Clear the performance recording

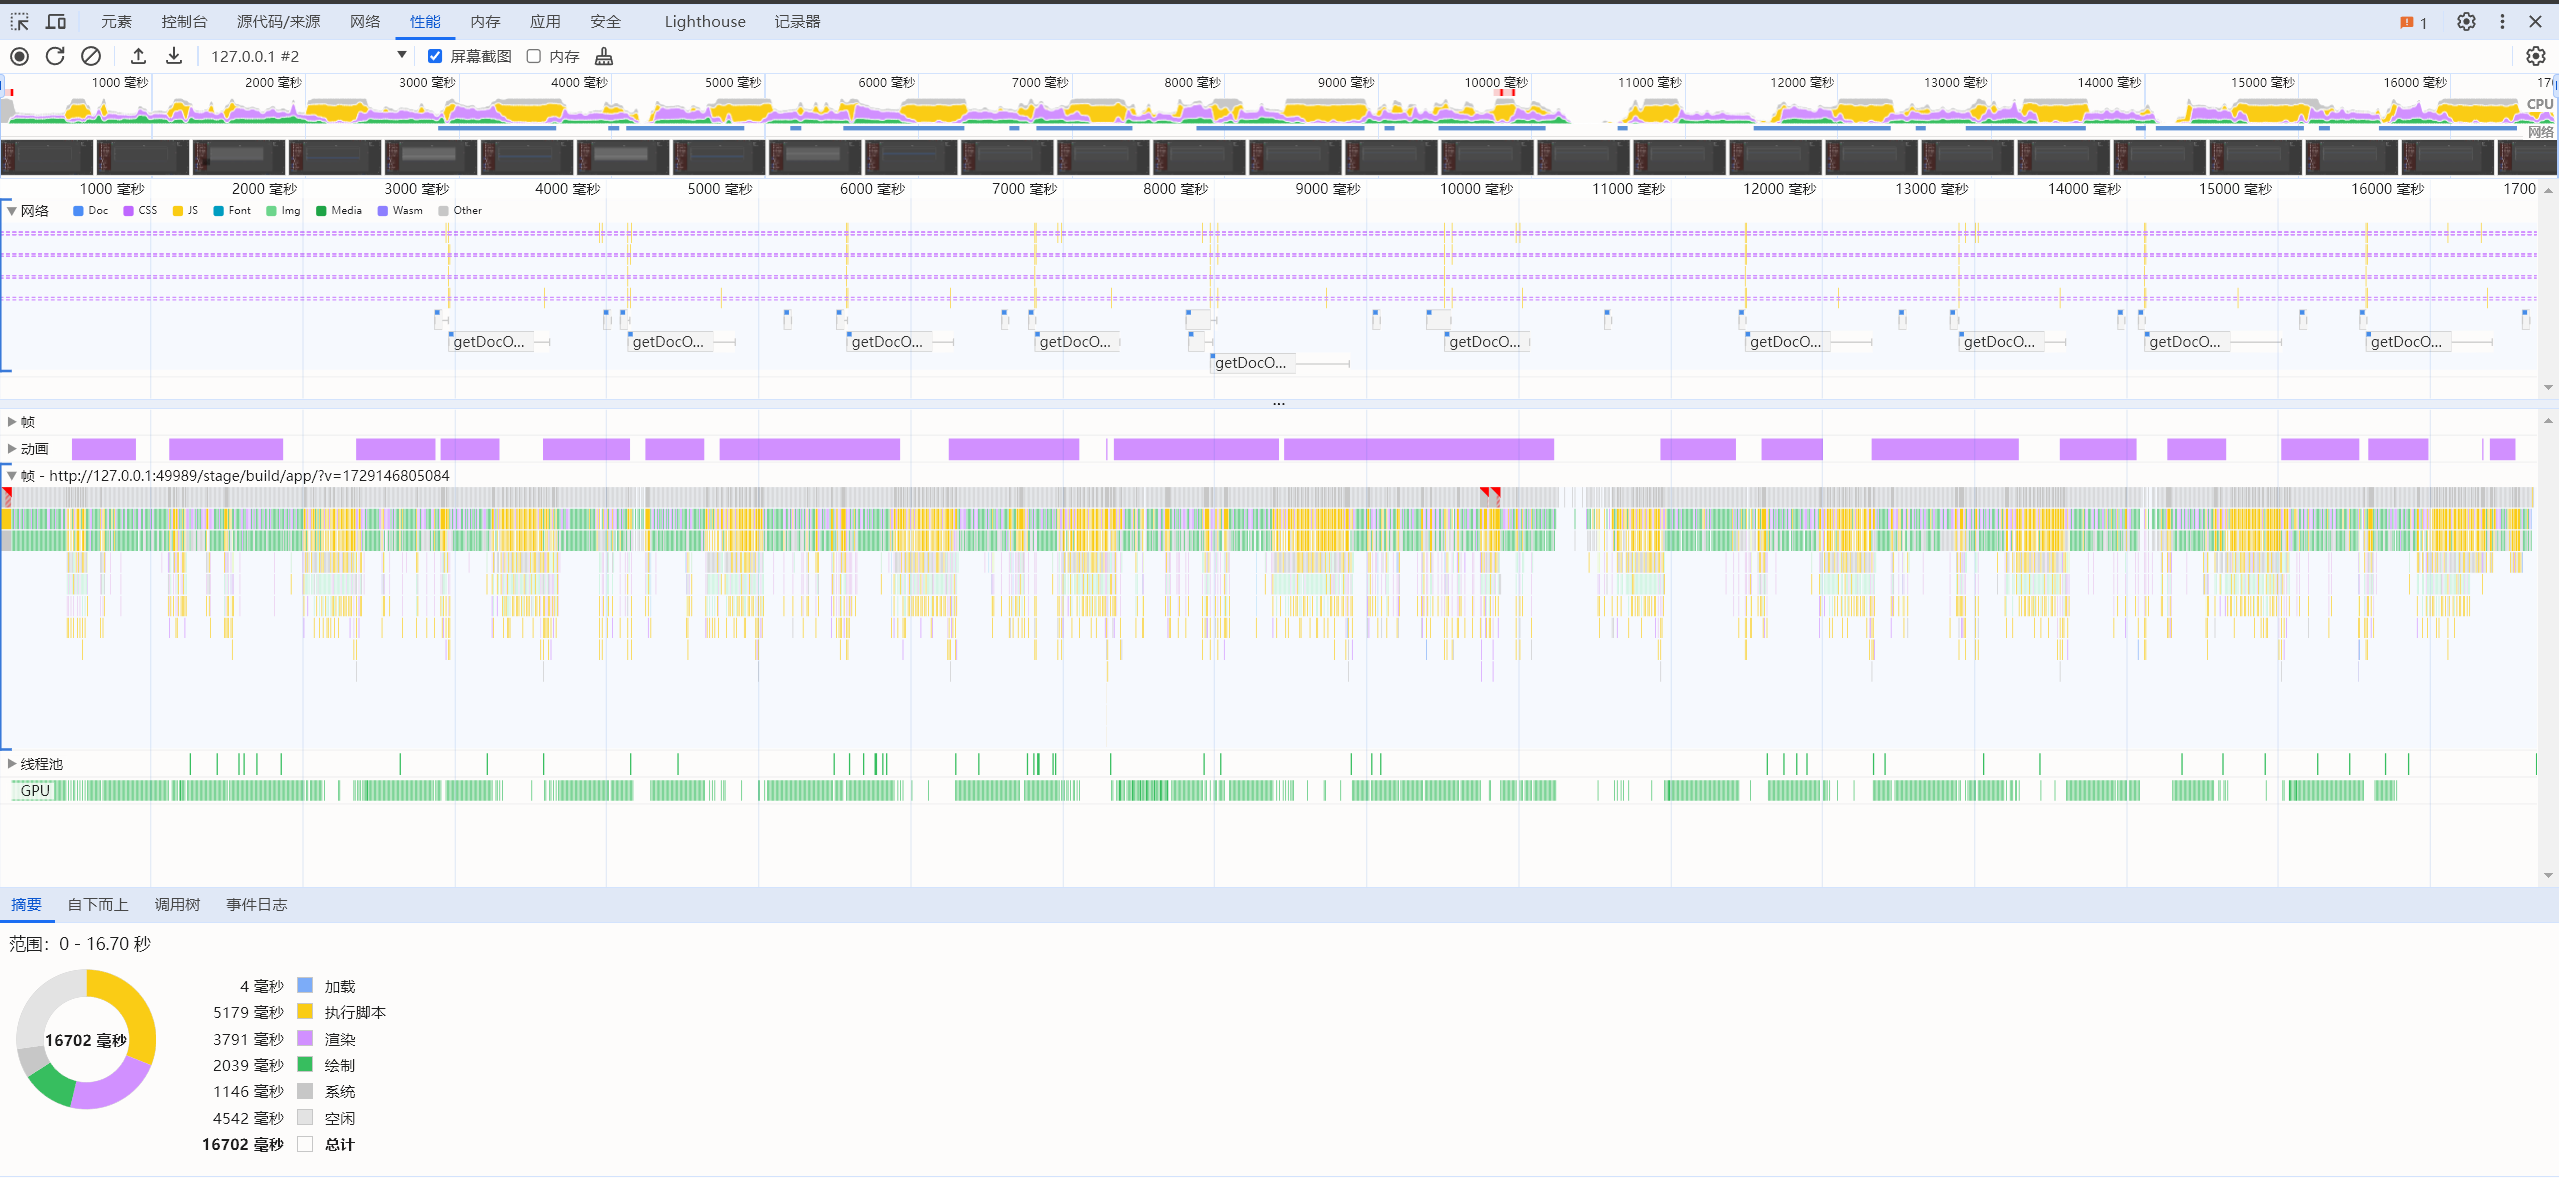pyautogui.click(x=91, y=56)
